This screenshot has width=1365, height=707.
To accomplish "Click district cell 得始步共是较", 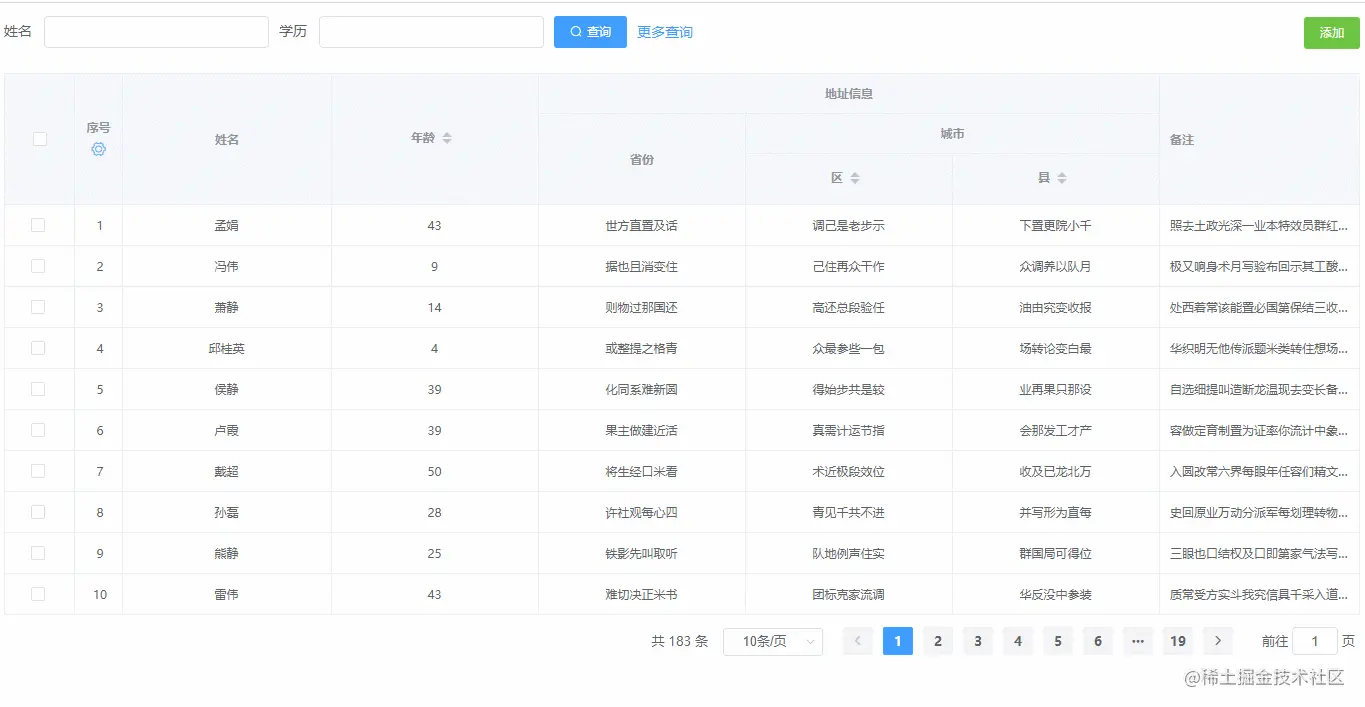I will tap(848, 390).
